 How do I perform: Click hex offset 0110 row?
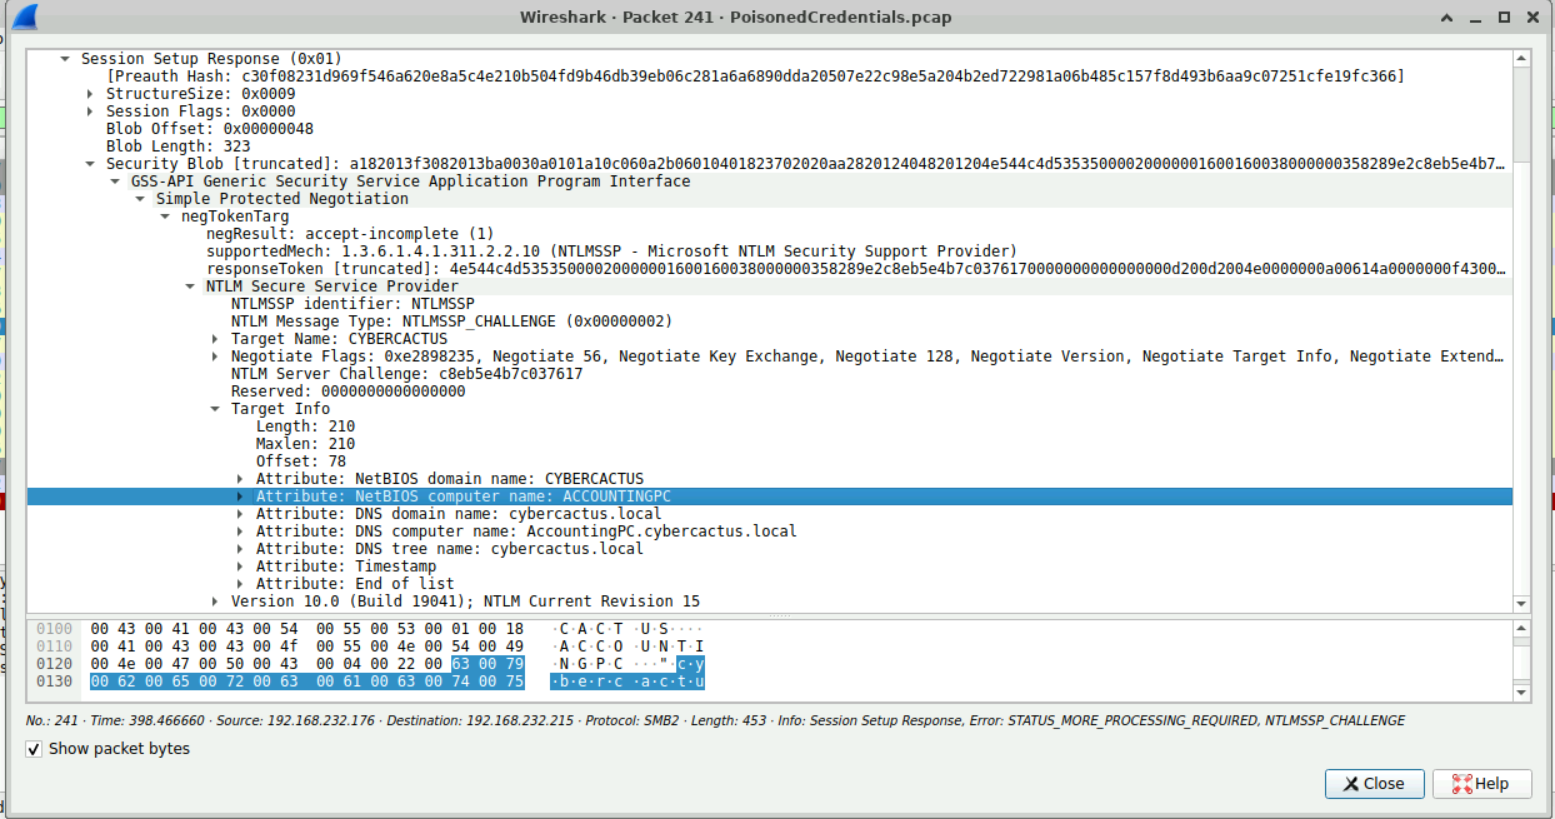55,647
